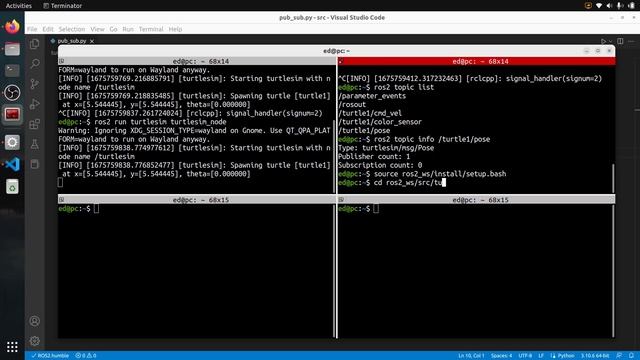Image resolution: width=640 pixels, height=360 pixels.
Task: Open Run and Debug view in VS Code
Action: (35, 104)
